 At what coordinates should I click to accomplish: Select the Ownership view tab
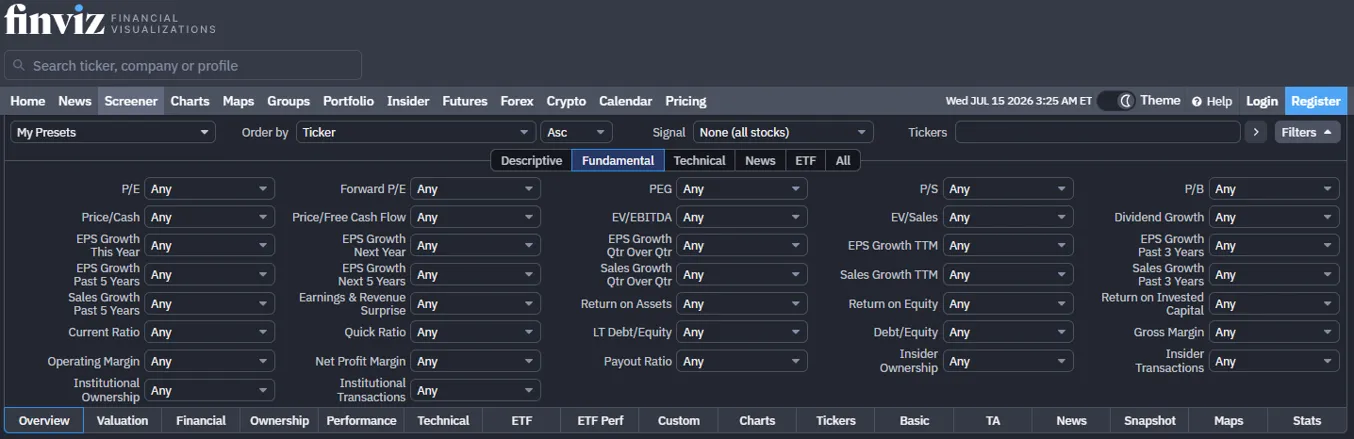(279, 421)
